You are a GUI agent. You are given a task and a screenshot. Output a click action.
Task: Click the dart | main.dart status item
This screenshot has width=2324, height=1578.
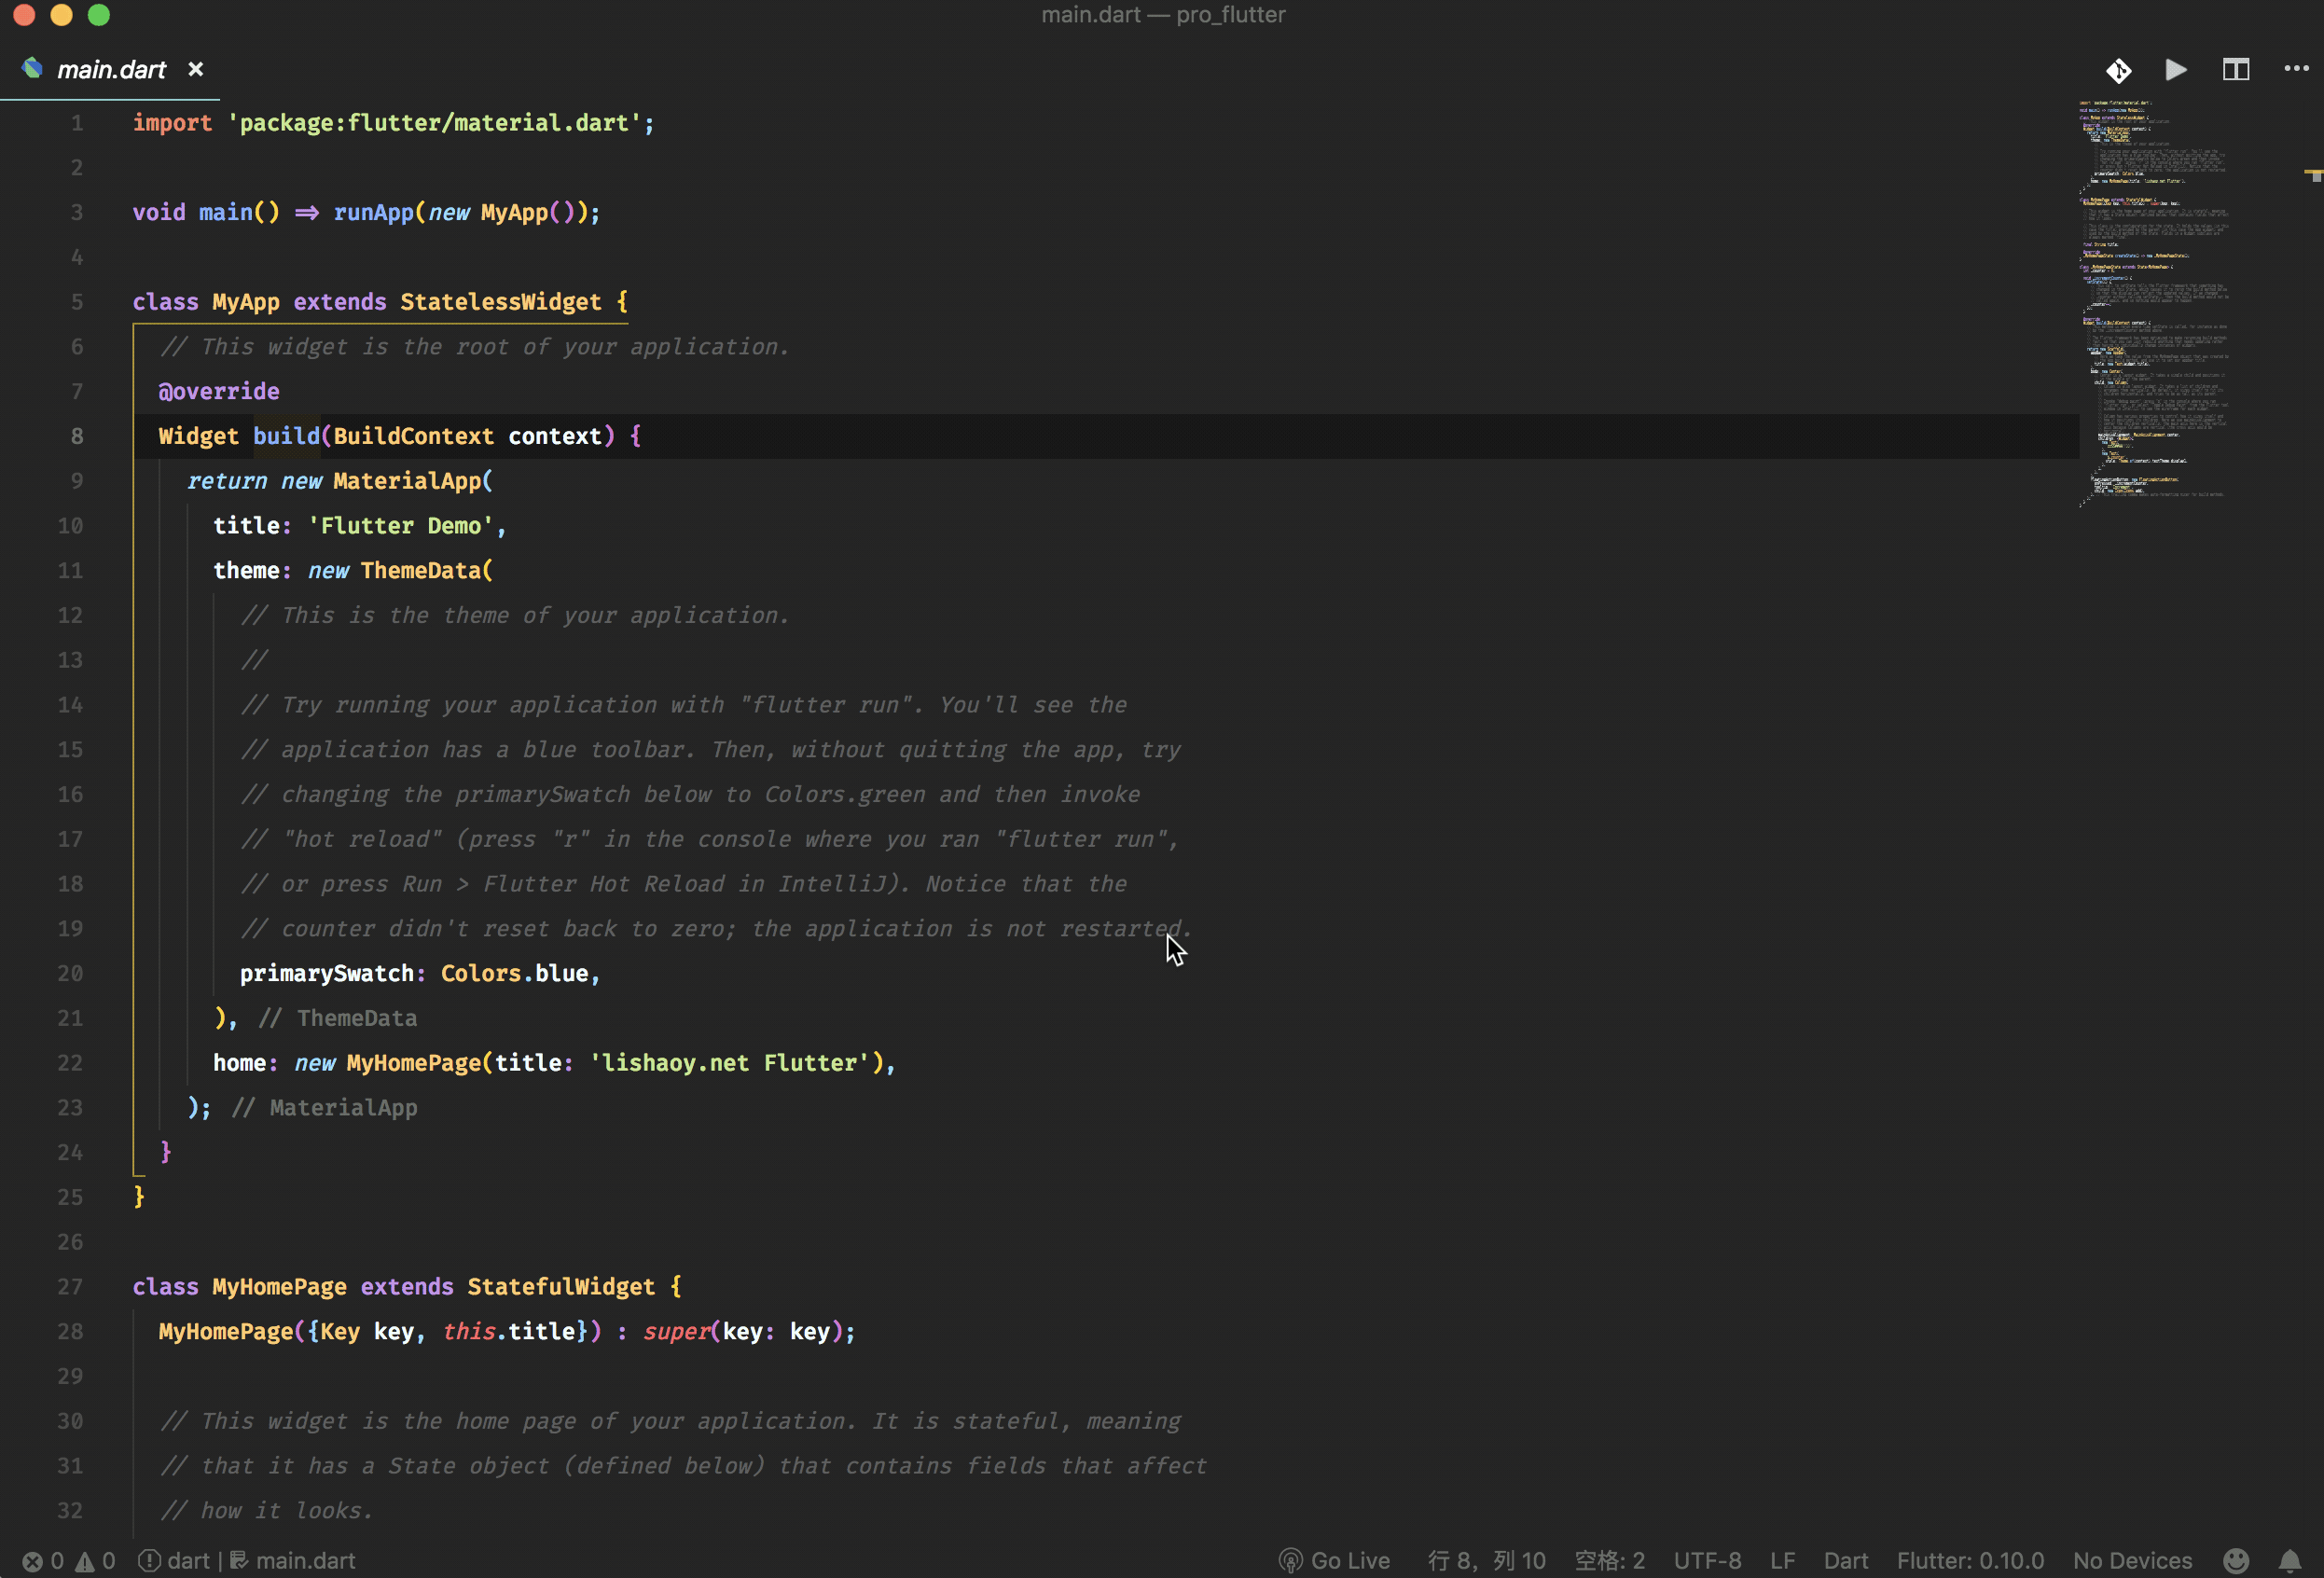(247, 1560)
